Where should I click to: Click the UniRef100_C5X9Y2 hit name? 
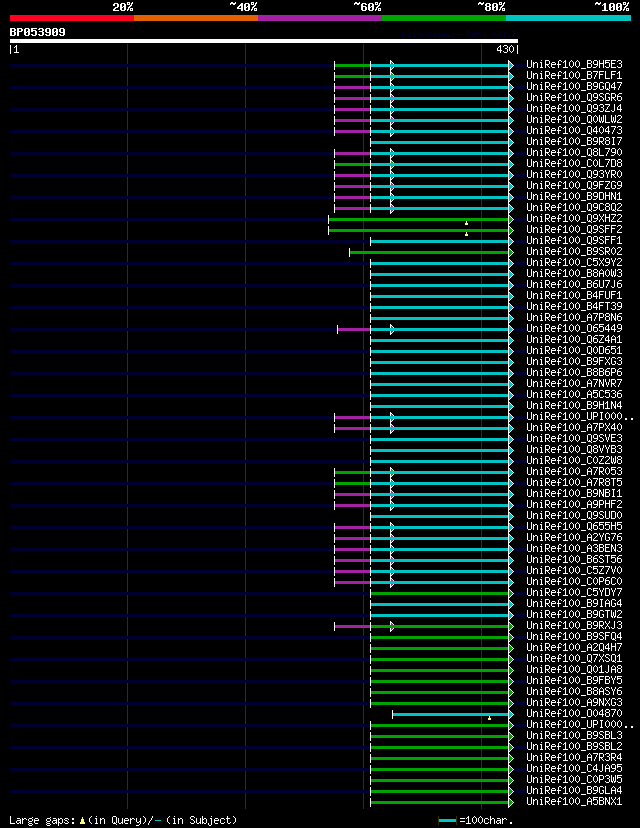575,262
